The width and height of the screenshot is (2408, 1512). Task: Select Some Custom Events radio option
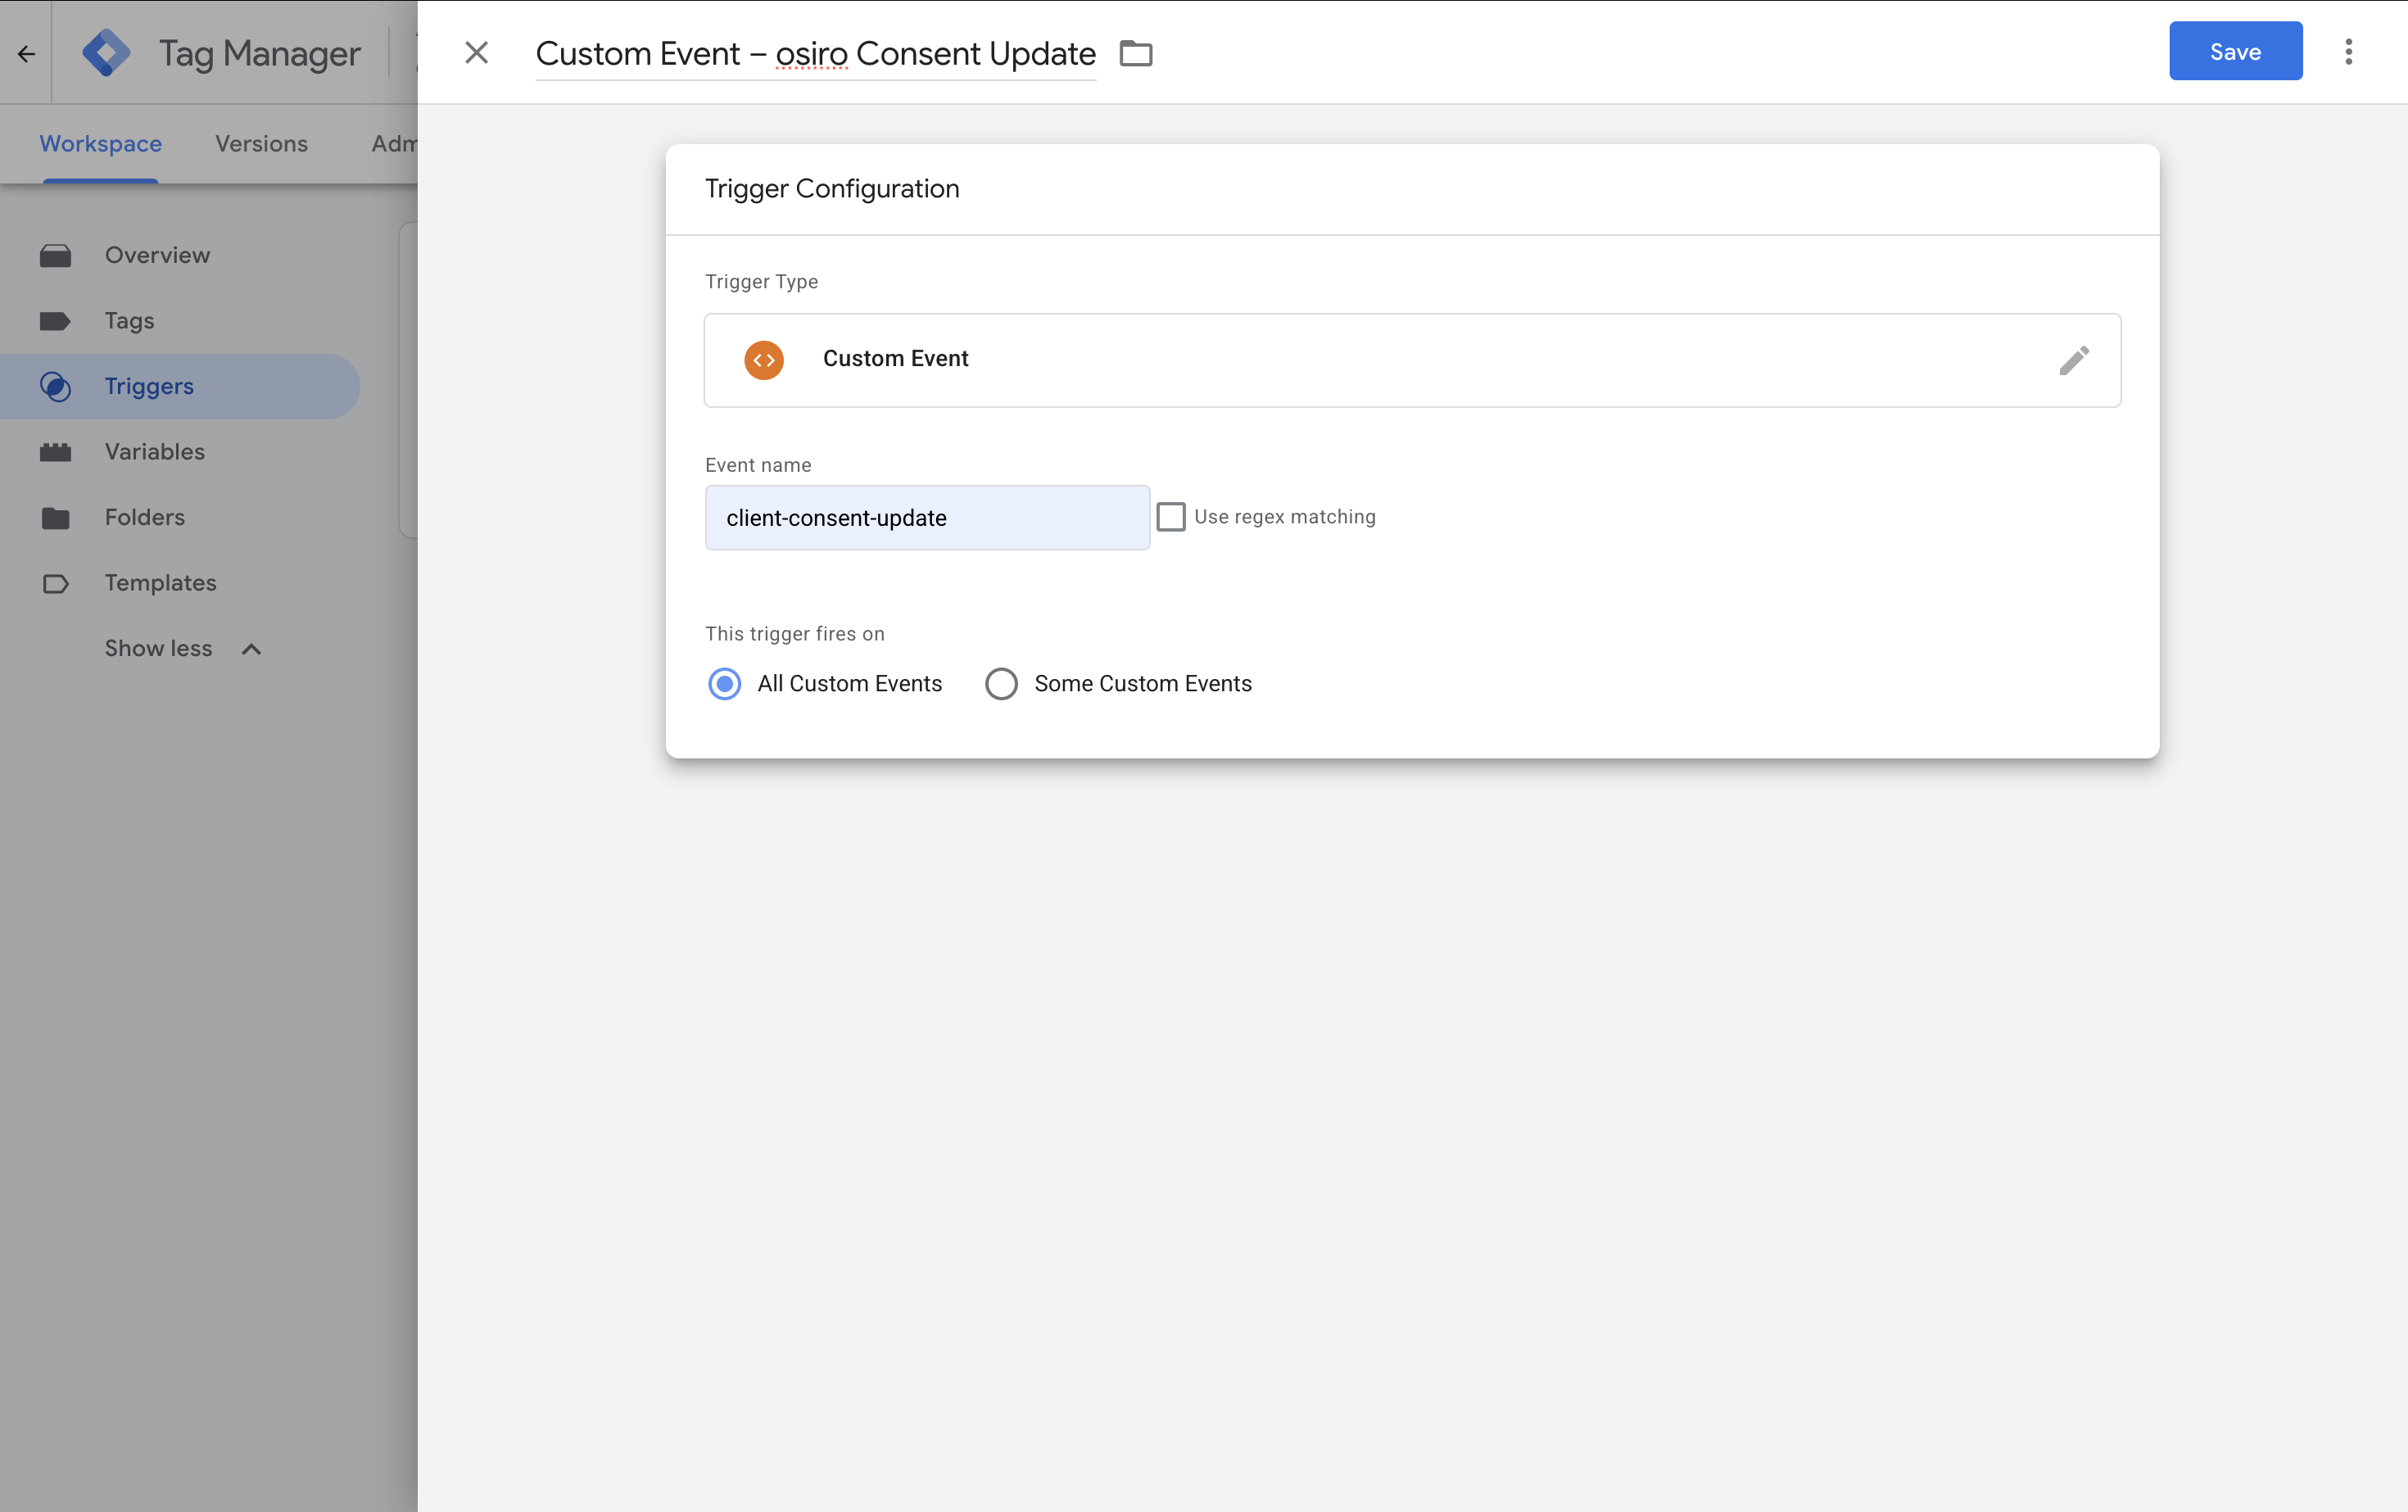[x=1001, y=684]
